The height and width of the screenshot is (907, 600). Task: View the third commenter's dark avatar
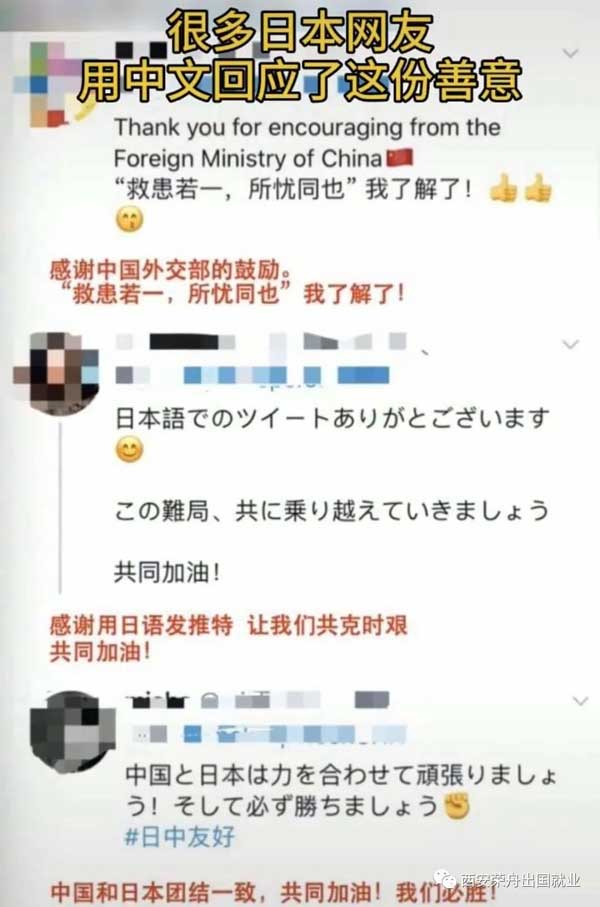72,733
